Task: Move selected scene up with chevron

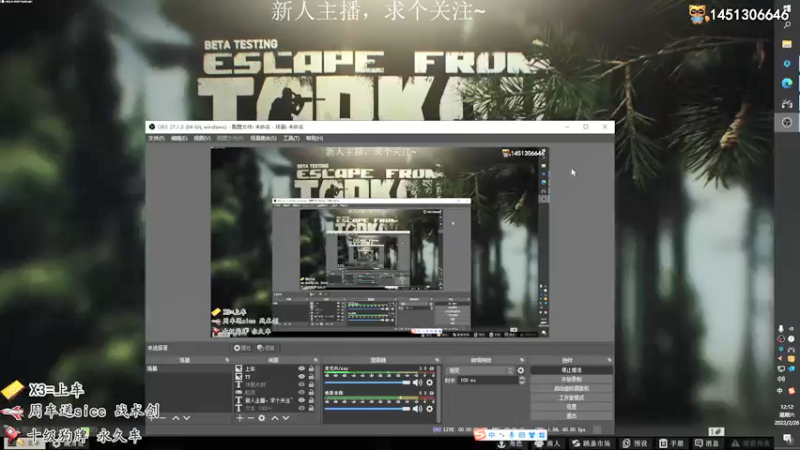Action: 176,418
